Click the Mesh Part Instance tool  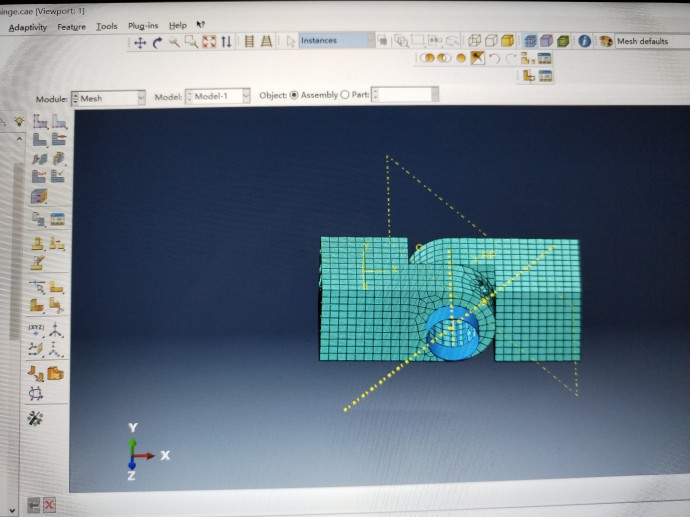[x=40, y=140]
